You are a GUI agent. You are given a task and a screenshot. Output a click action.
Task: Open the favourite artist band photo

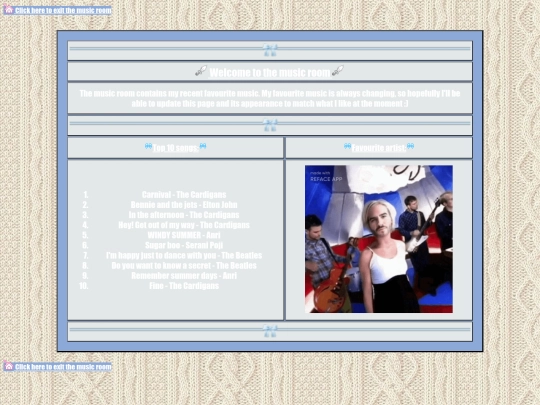pos(379,239)
